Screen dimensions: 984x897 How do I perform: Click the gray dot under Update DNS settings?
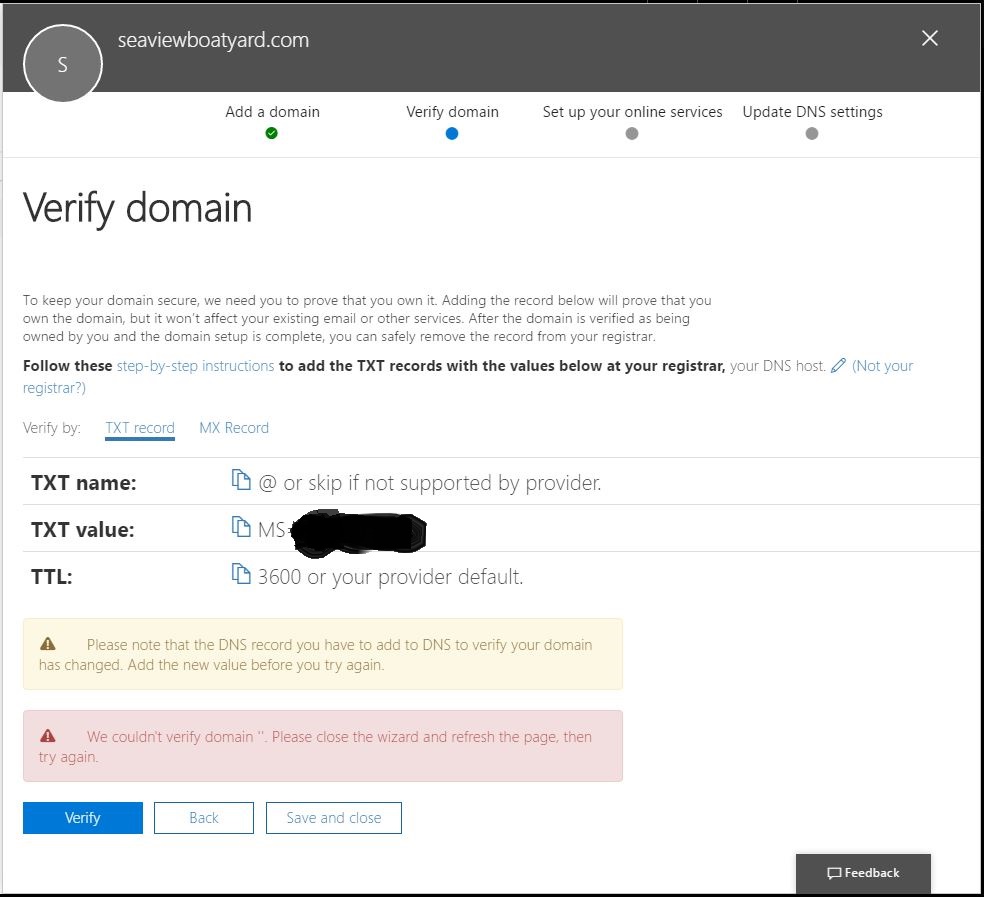tap(812, 133)
